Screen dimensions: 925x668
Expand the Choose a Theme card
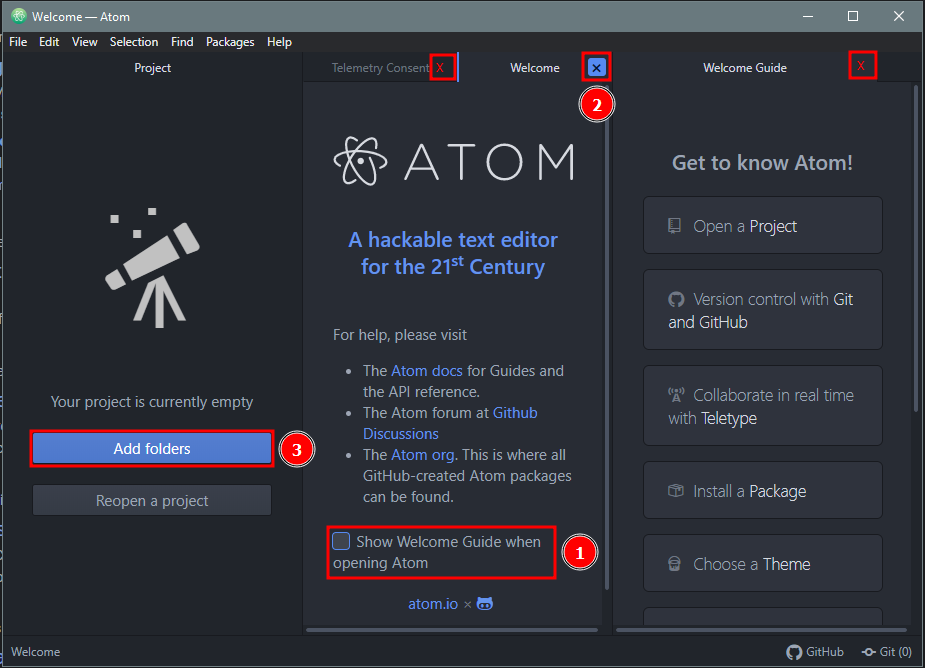pyautogui.click(x=763, y=564)
